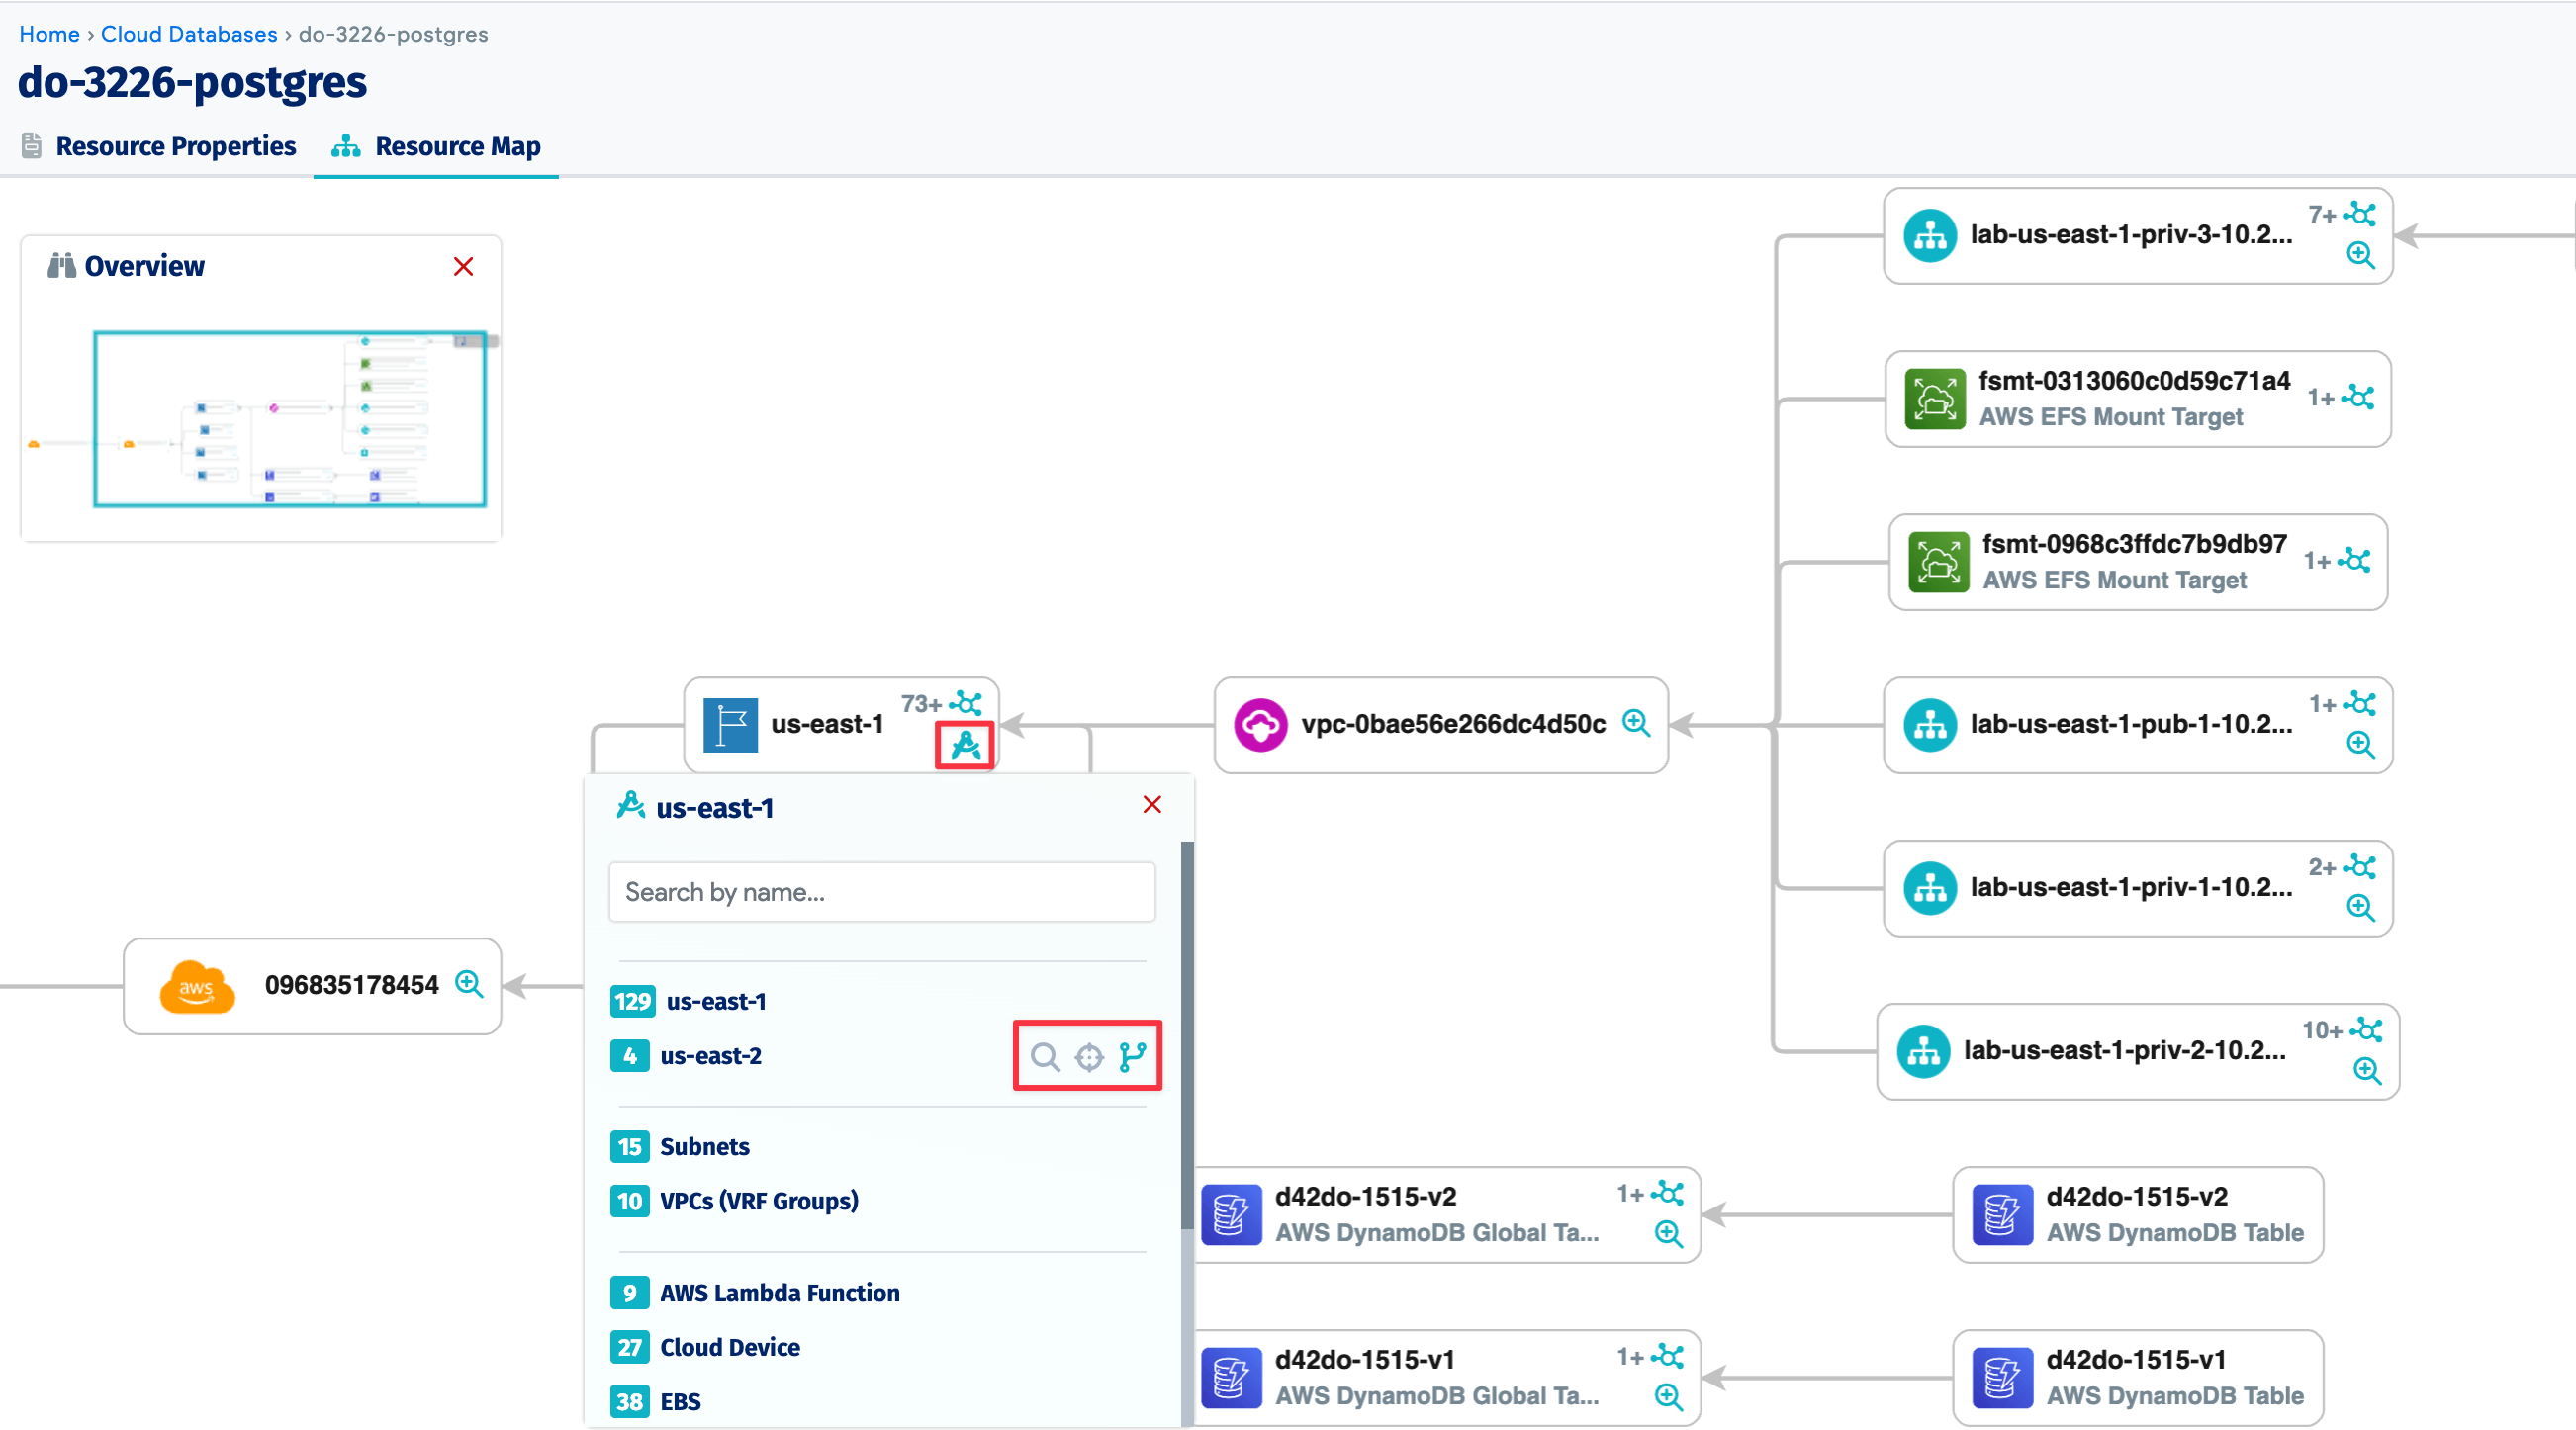This screenshot has height=1430, width=2576.
Task: Click the zoom icon on d42do-1515-v2 global table
Action: 1667,1234
